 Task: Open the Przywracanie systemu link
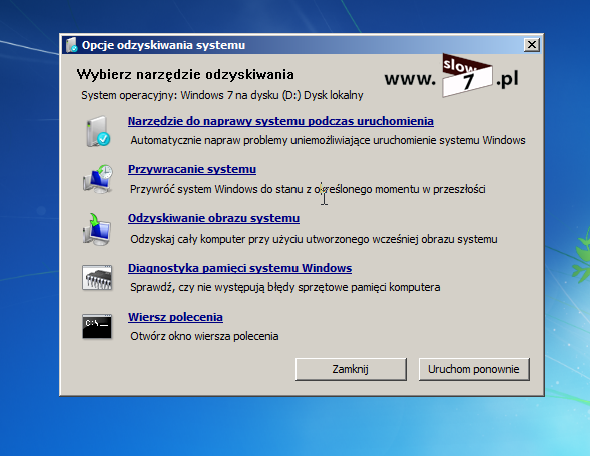(192, 169)
